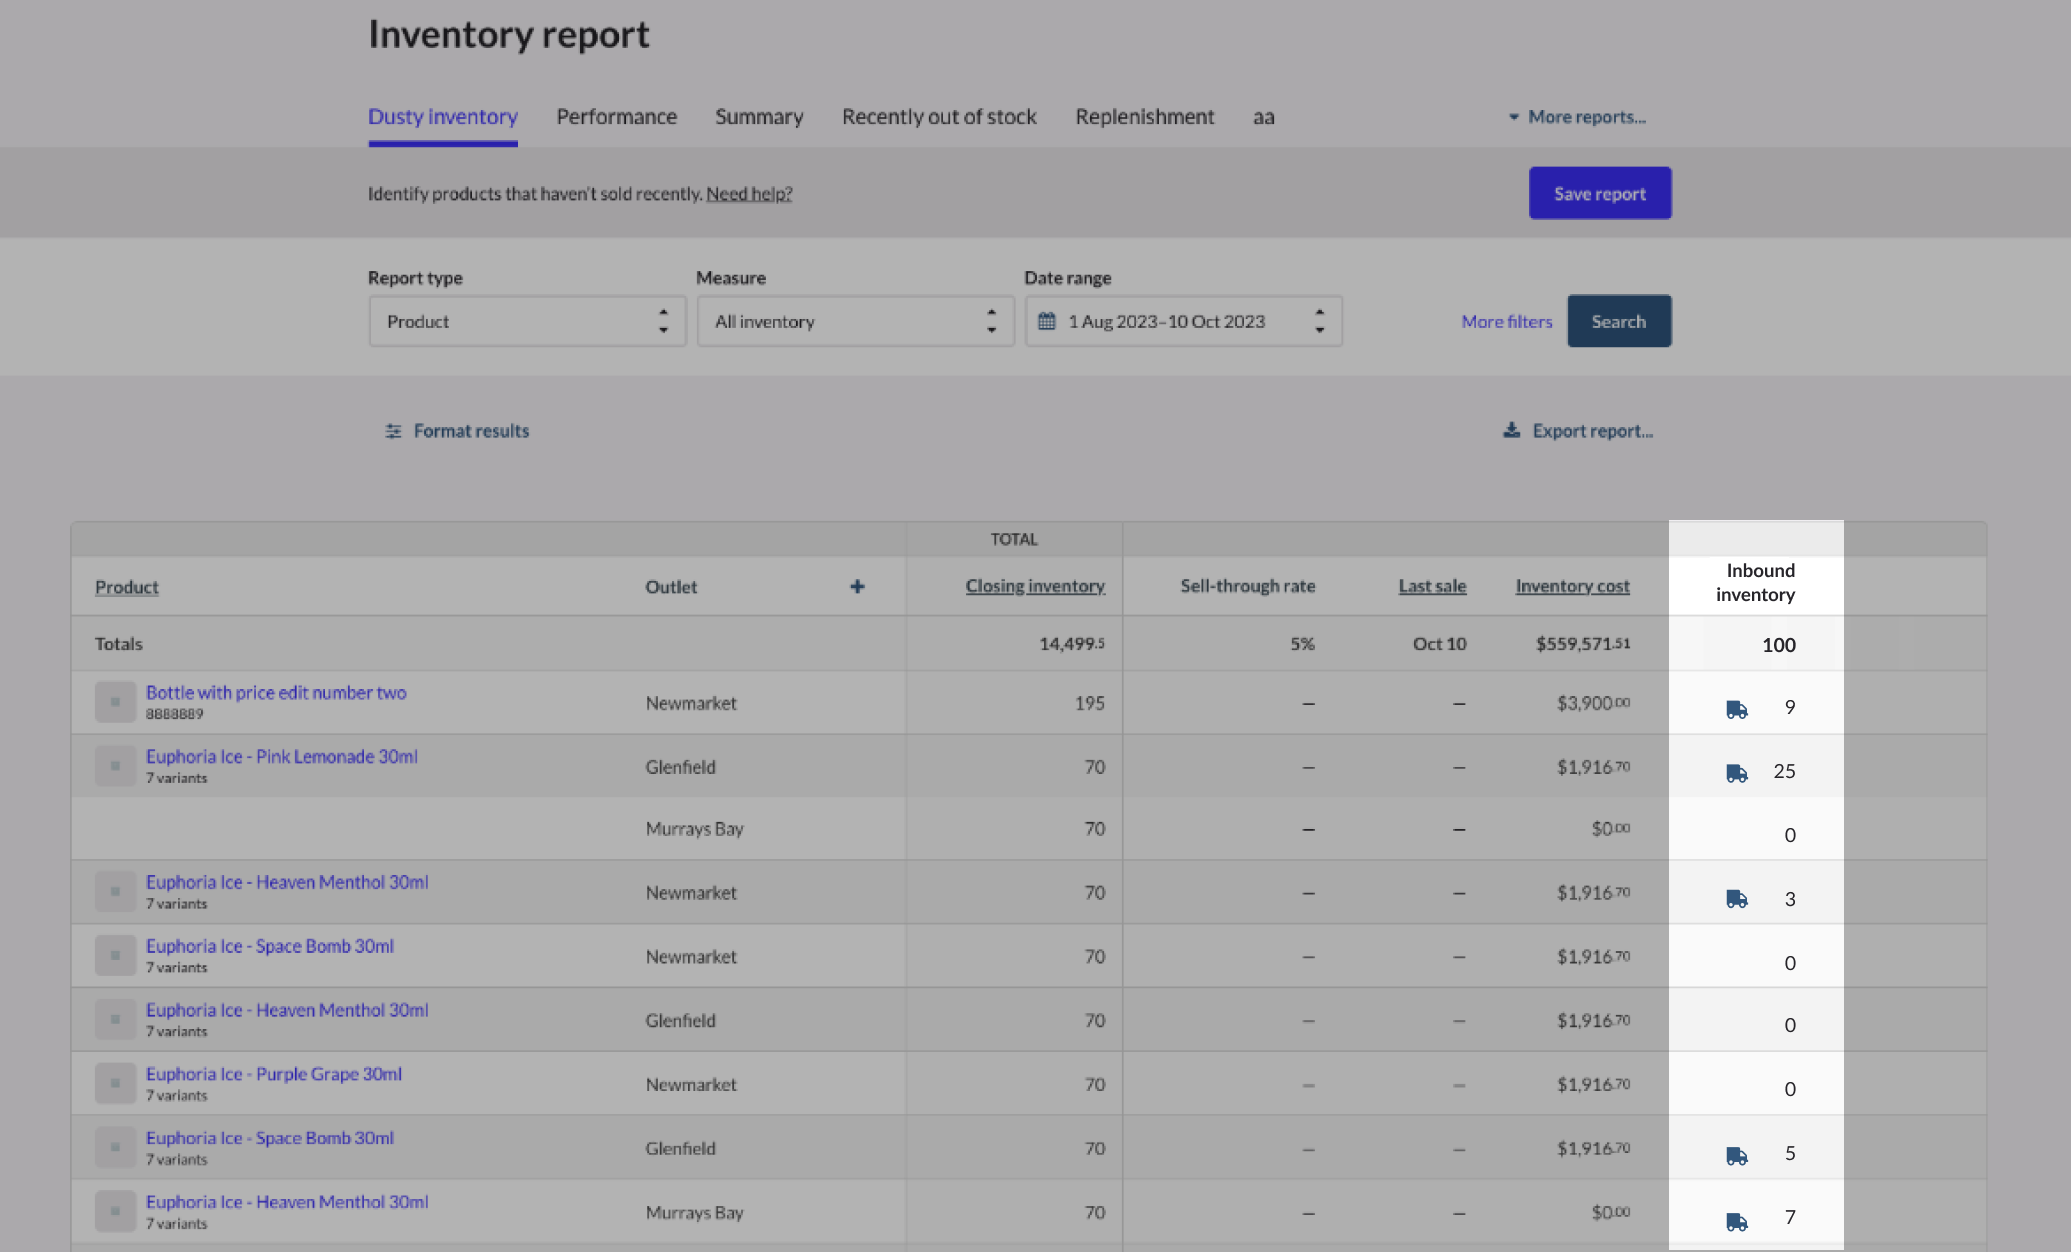Click the truck icon next to 25 inbound units
Viewport: 2071px width, 1252px height.
tap(1737, 772)
